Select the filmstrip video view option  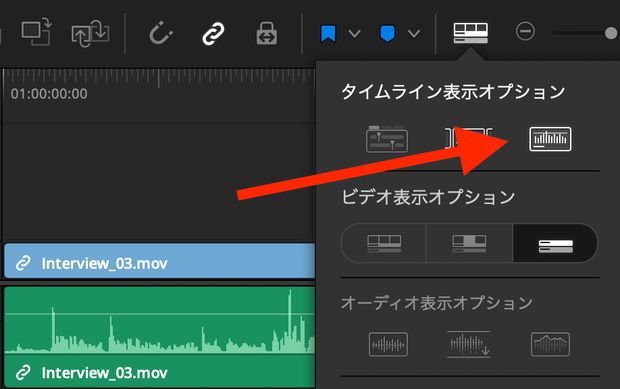384,243
